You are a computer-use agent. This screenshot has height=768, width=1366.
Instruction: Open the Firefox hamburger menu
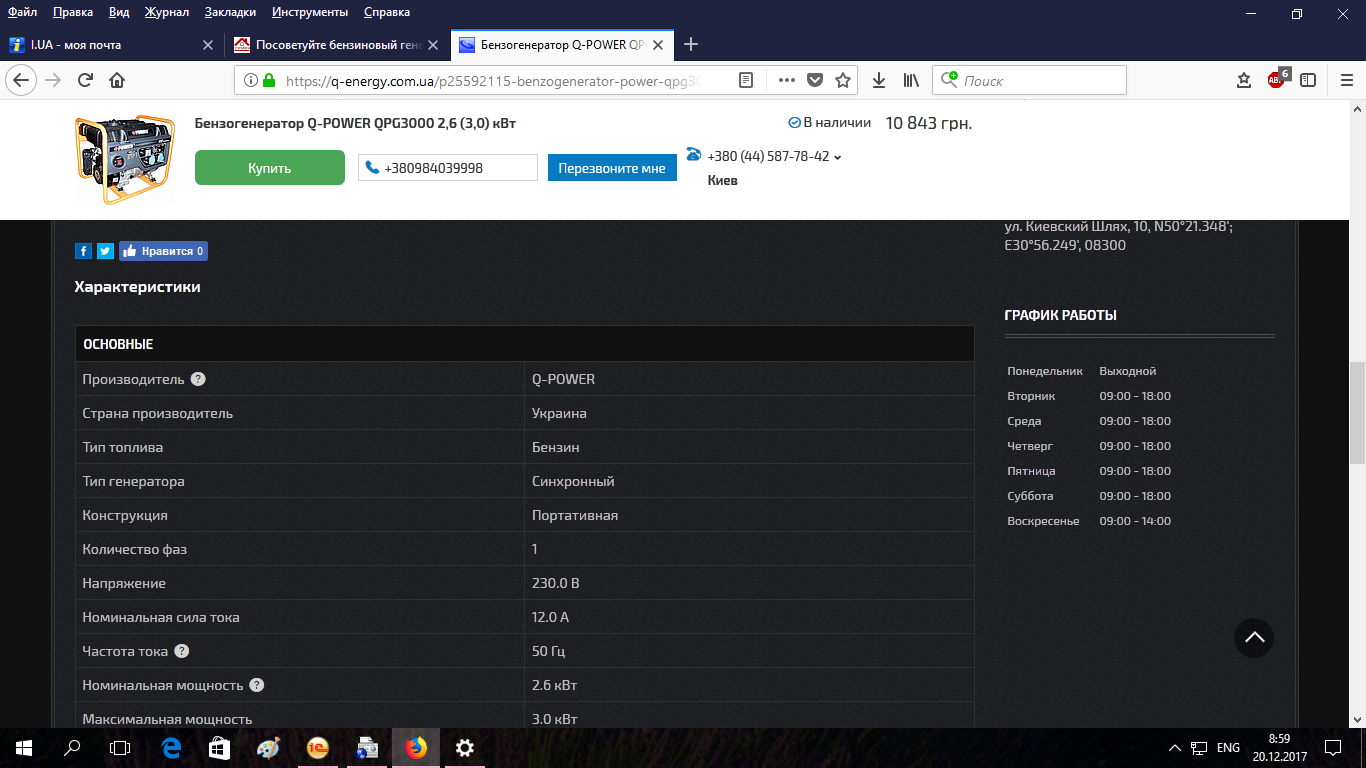point(1347,80)
